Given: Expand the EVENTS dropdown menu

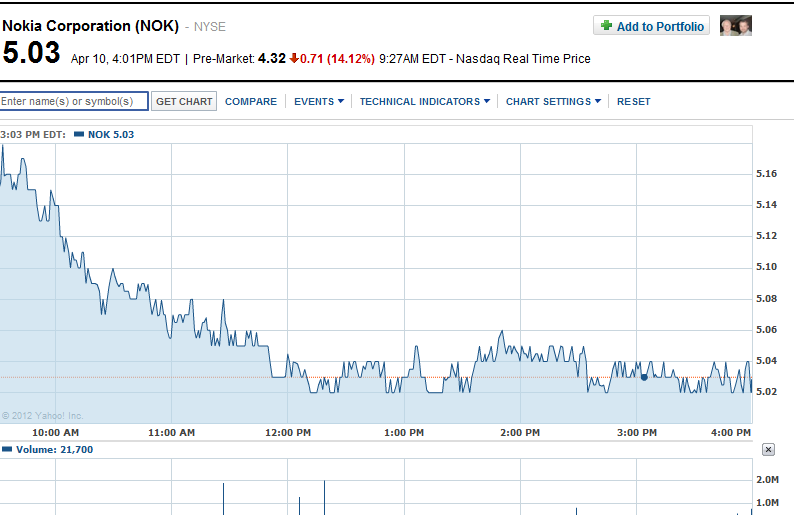Looking at the screenshot, I should (x=319, y=101).
